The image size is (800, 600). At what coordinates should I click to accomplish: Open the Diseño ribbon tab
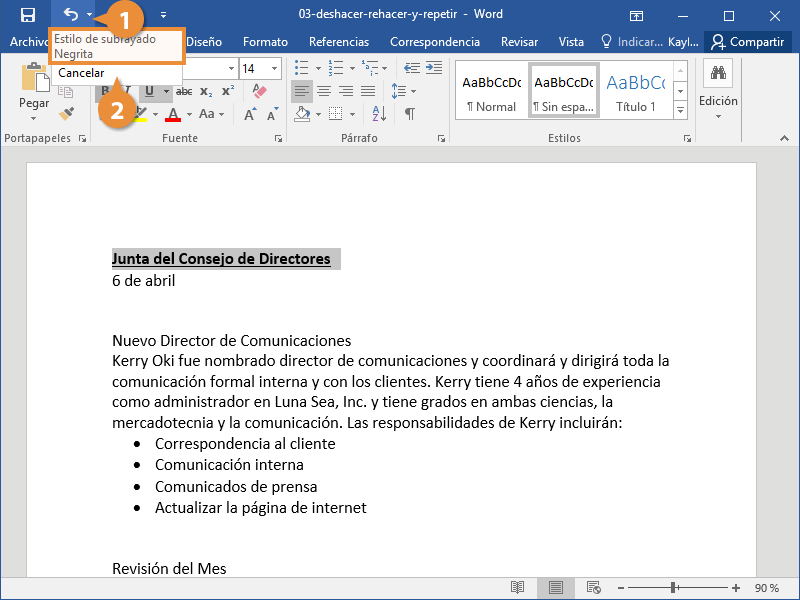pos(204,42)
